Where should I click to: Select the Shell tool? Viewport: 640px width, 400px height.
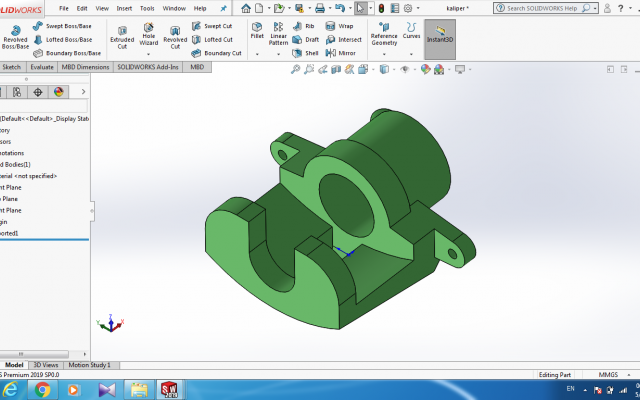[x=305, y=53]
